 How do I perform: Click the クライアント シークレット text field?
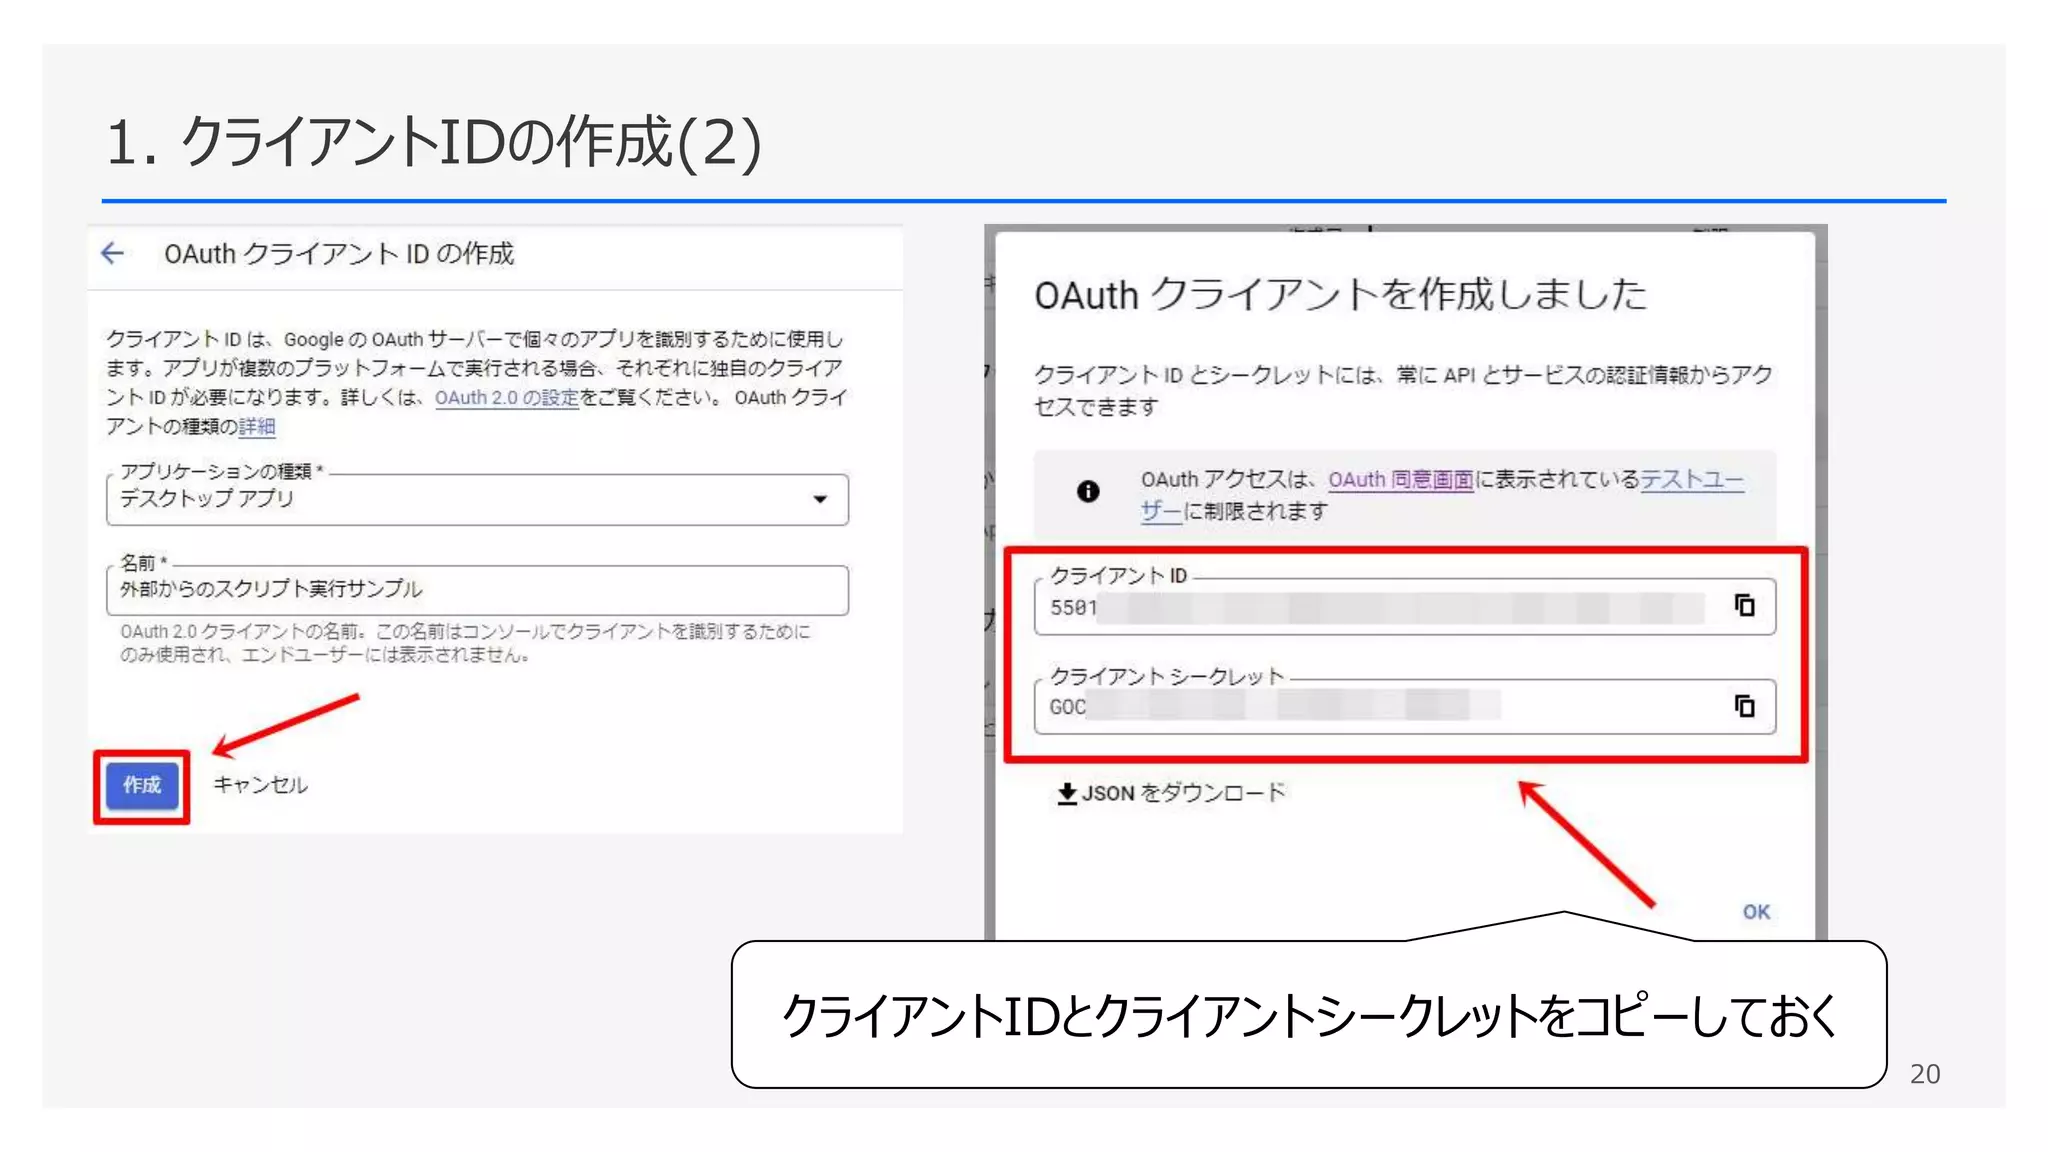(x=1380, y=708)
